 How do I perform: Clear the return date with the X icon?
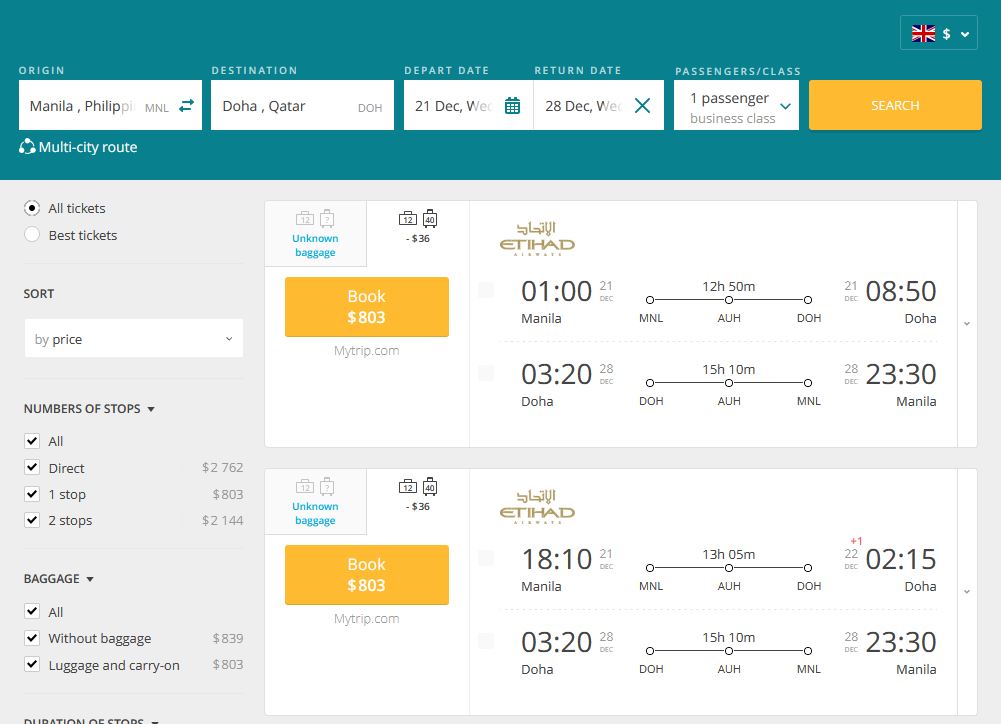coord(642,104)
